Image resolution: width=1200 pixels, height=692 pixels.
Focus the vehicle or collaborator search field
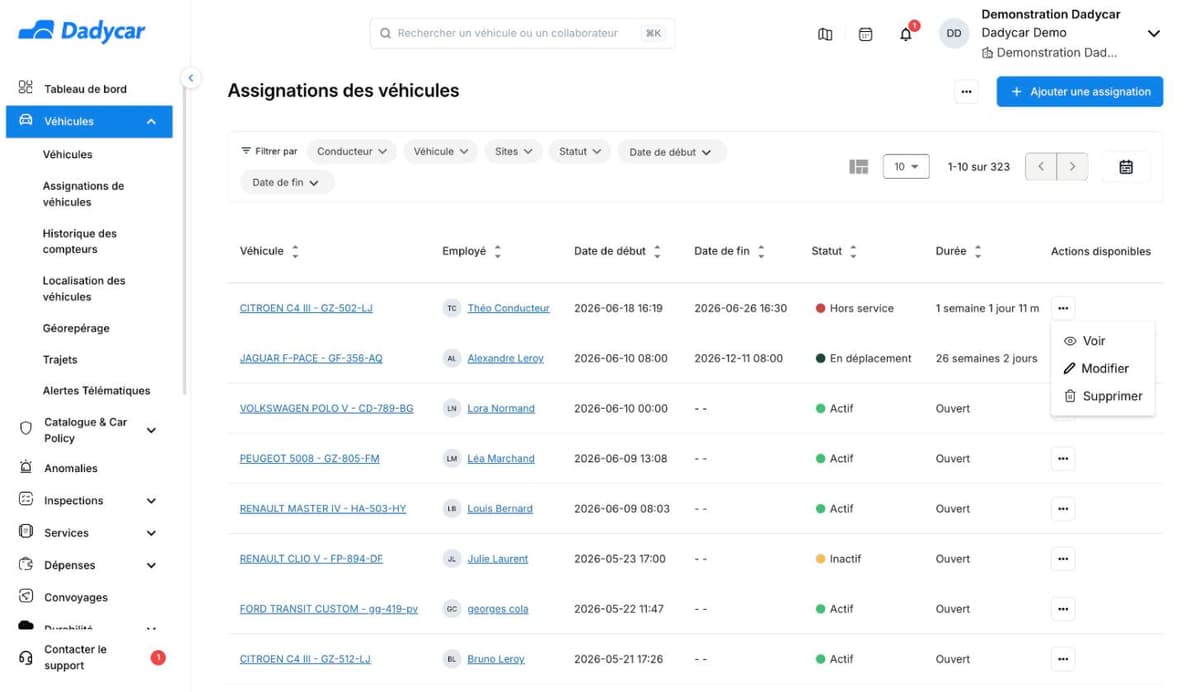pos(522,33)
